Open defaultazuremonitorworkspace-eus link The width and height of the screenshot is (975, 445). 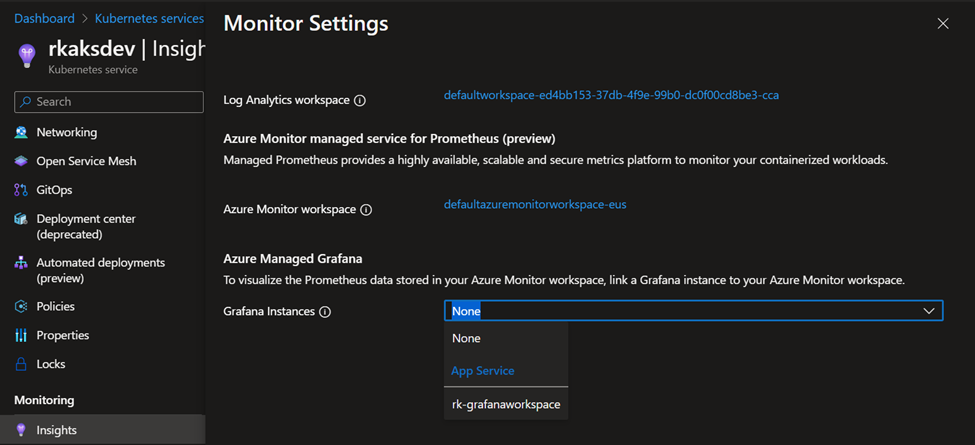click(x=535, y=205)
